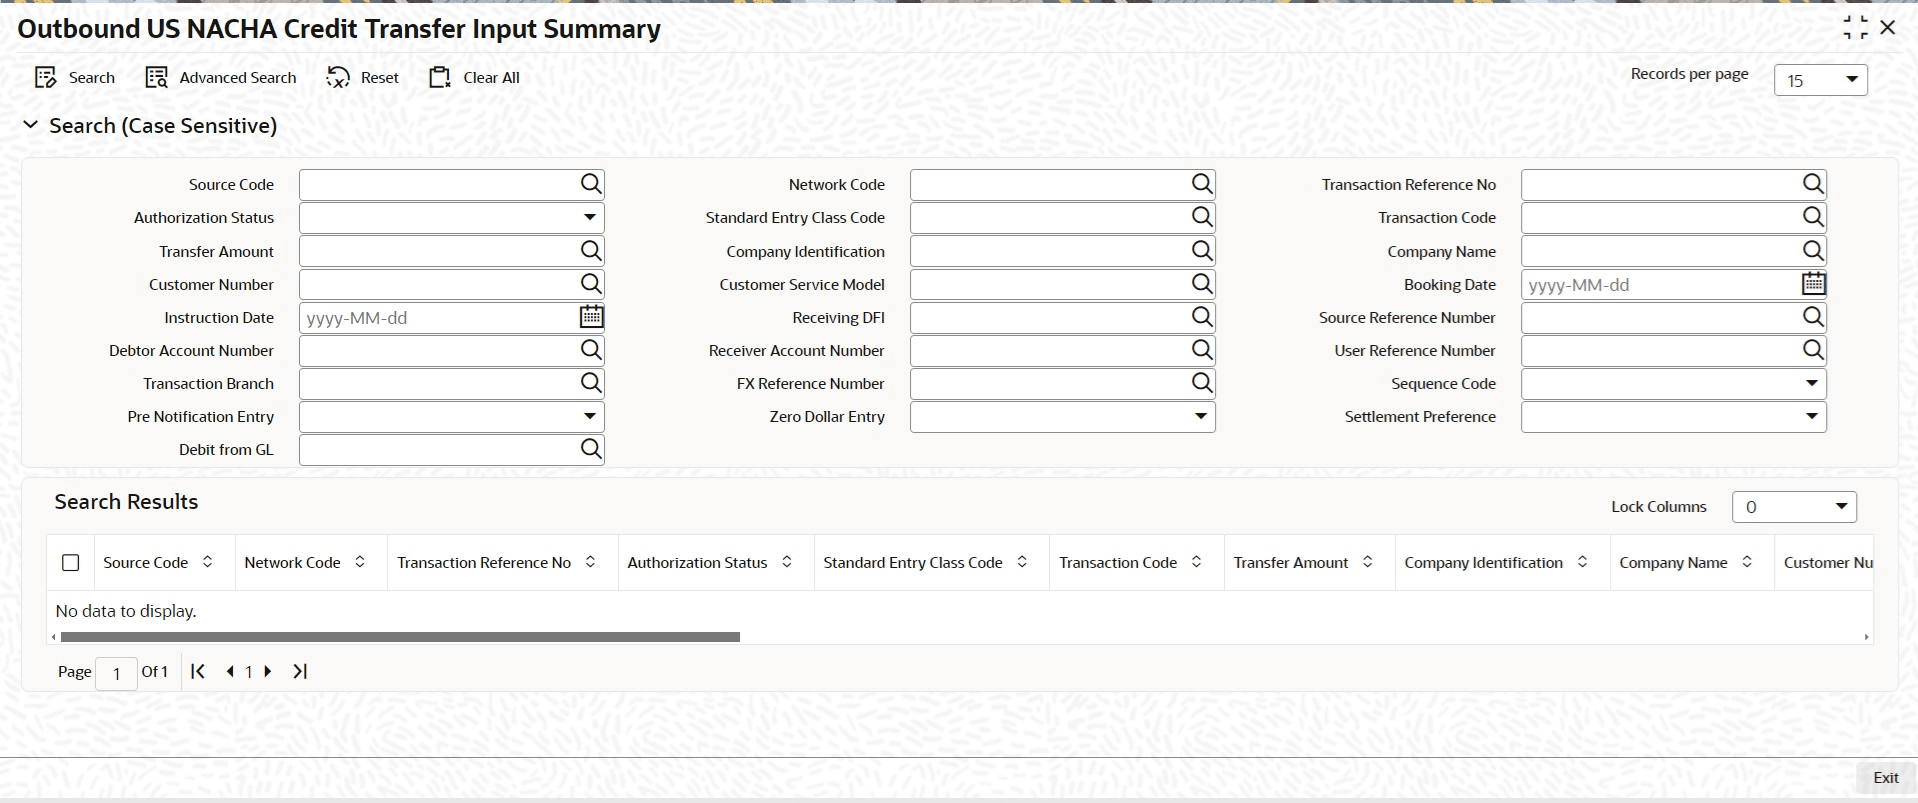Focus the Page number input field
The width and height of the screenshot is (1918, 803).
[116, 673]
